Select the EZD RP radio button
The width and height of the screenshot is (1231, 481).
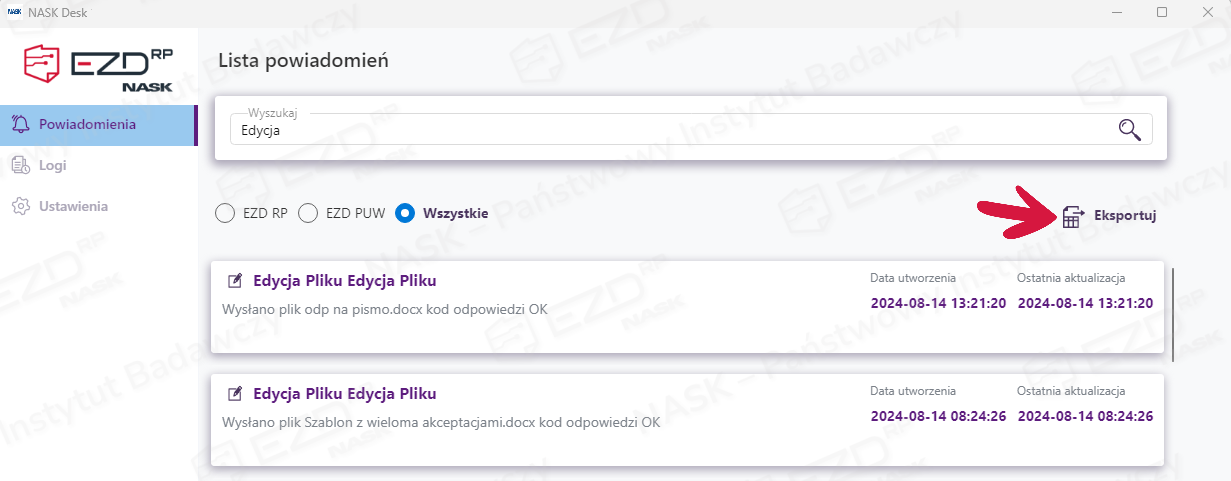226,213
